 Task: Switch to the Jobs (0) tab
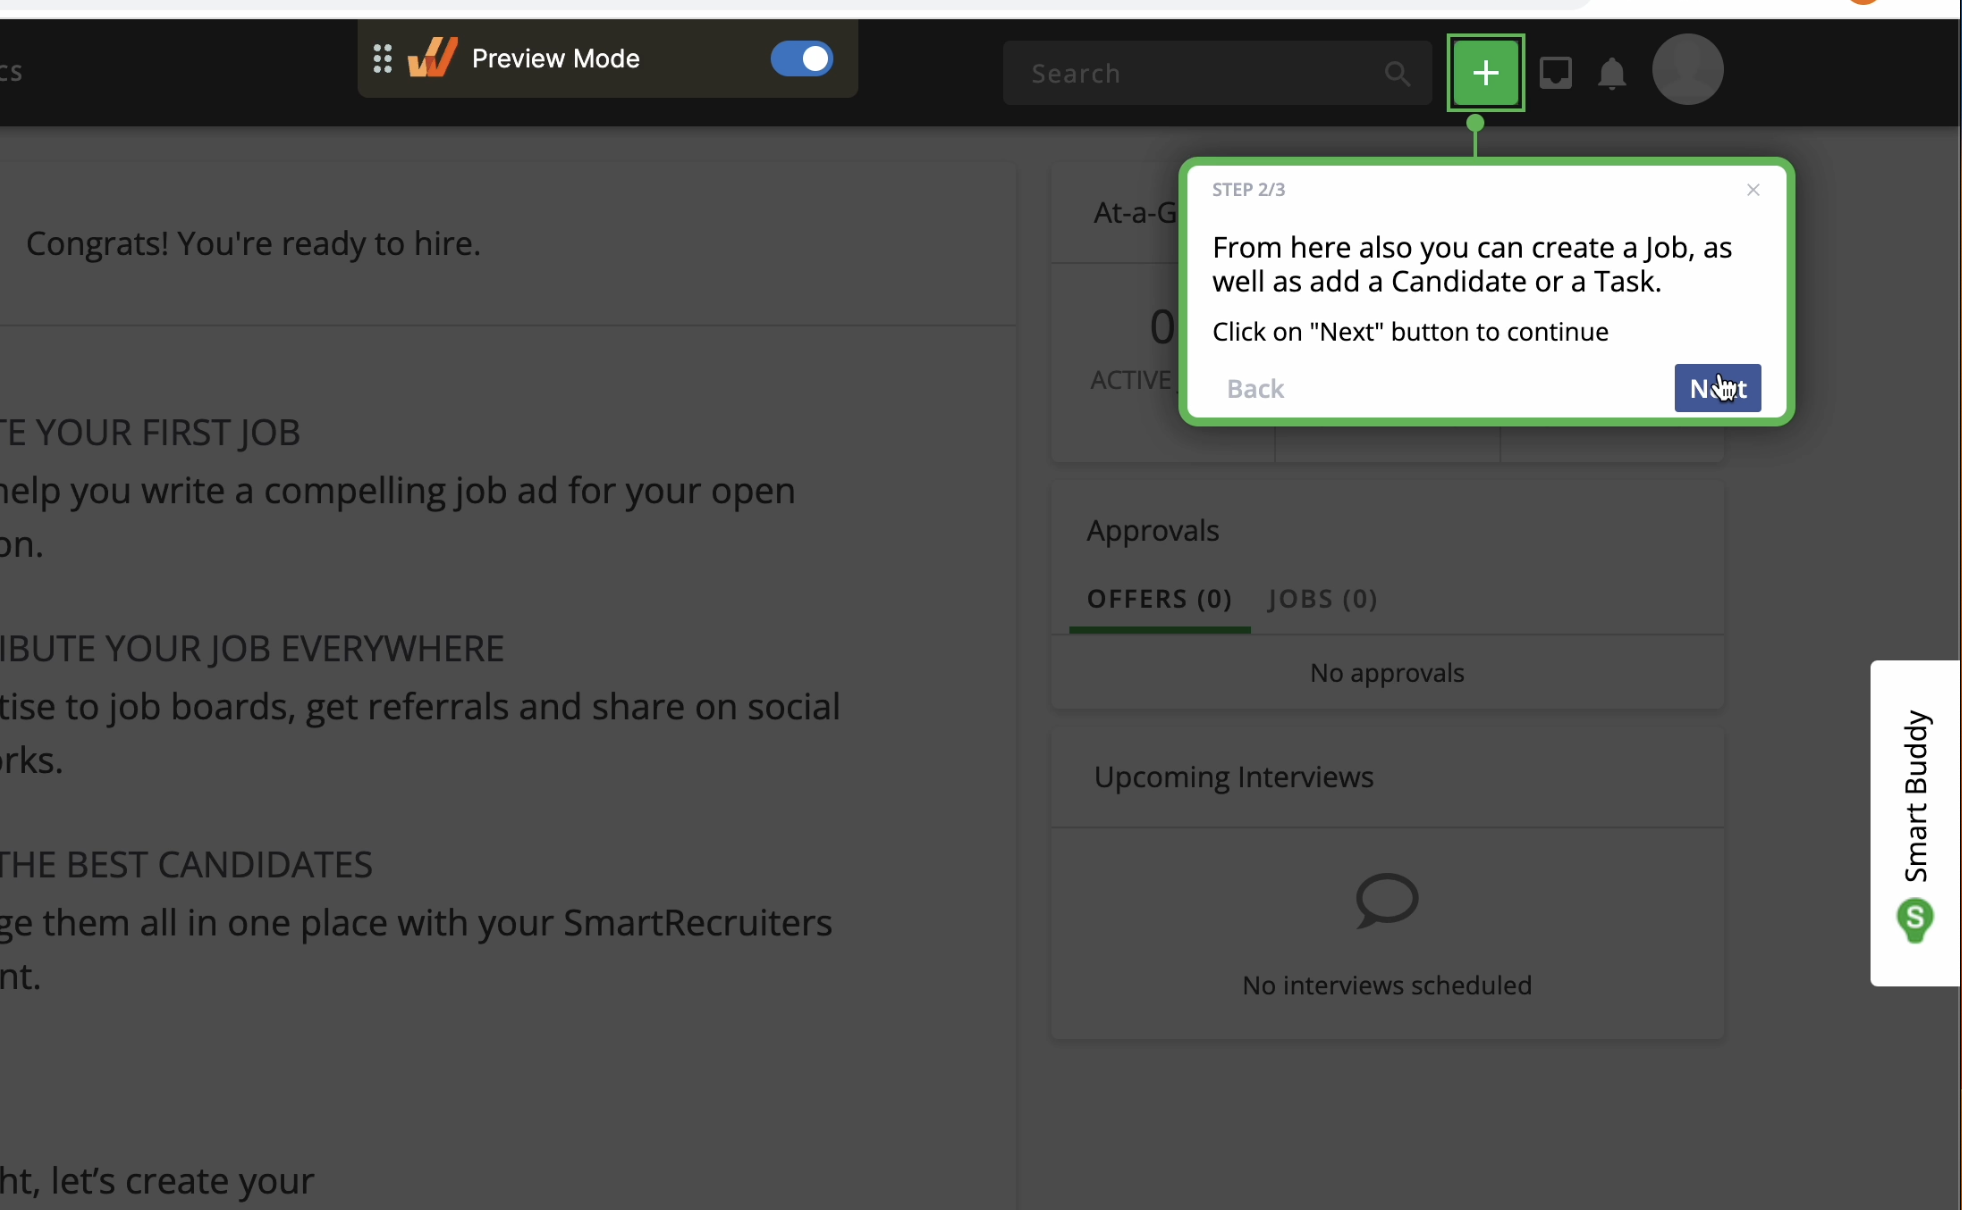1322,598
